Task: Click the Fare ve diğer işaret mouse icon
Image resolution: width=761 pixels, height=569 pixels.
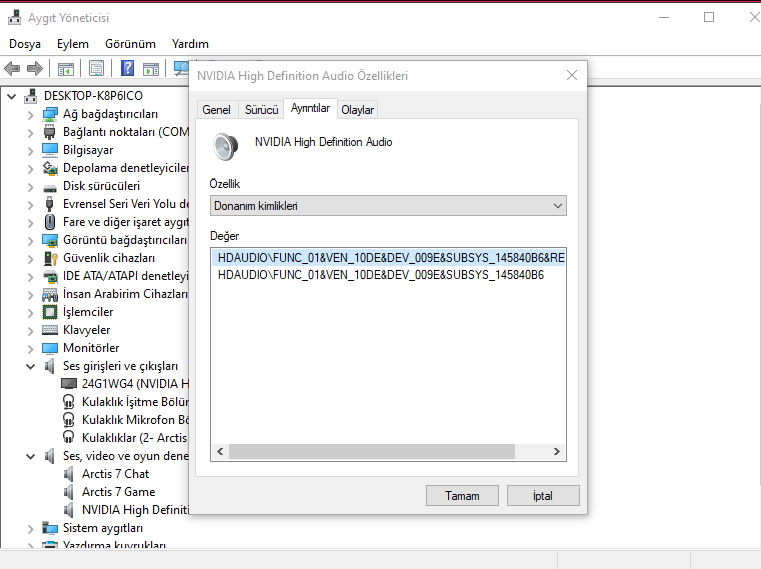Action: click(50, 222)
